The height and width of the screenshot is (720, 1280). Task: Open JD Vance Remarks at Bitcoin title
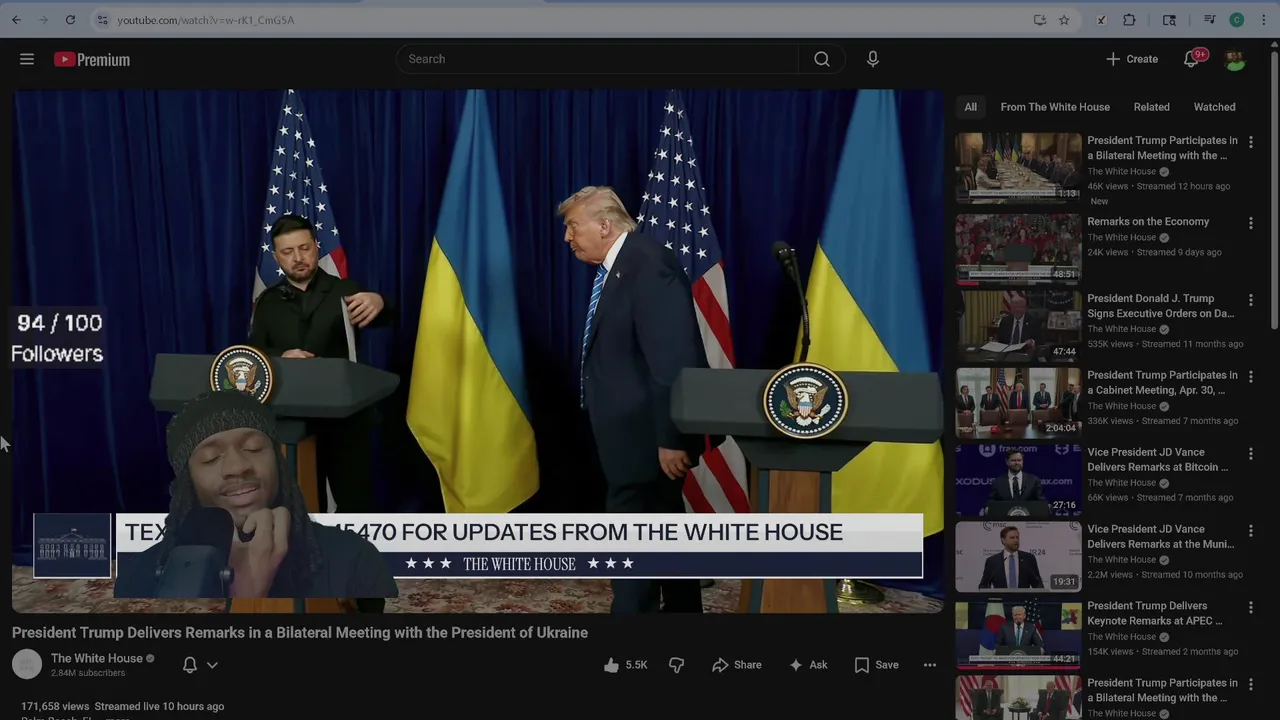1158,460
